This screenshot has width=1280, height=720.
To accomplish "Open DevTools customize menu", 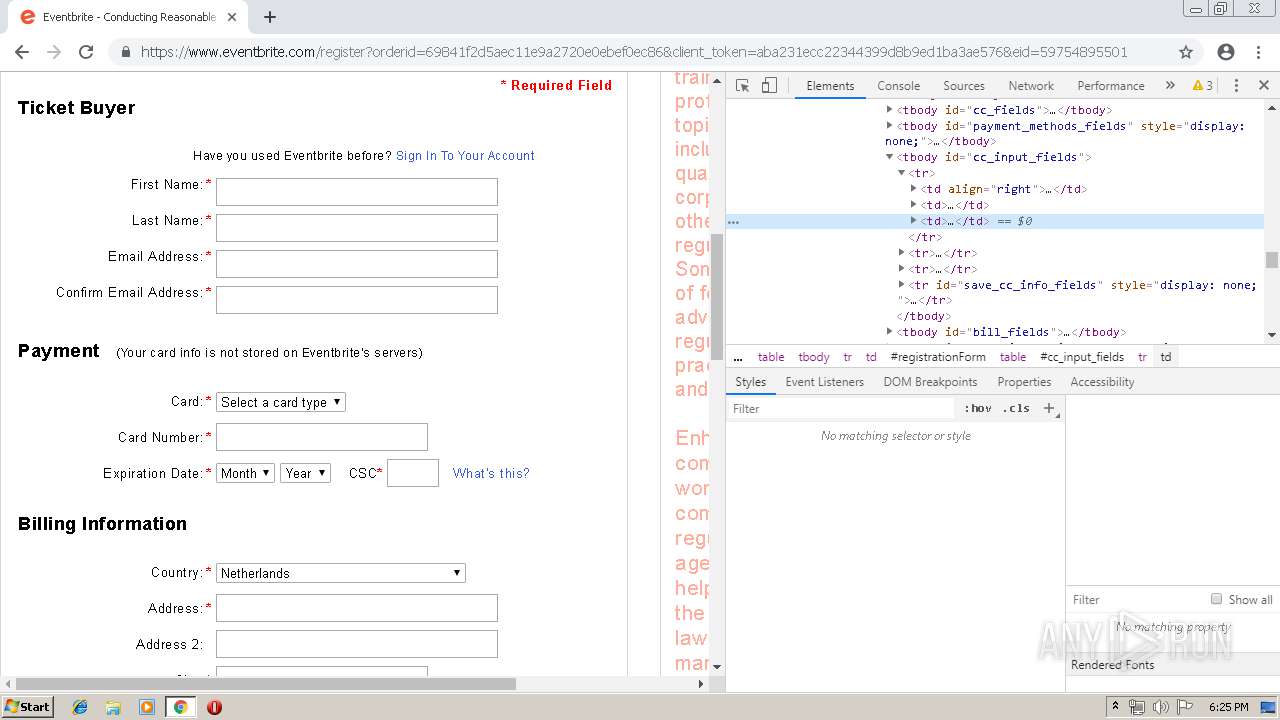I will pyautogui.click(x=1236, y=86).
